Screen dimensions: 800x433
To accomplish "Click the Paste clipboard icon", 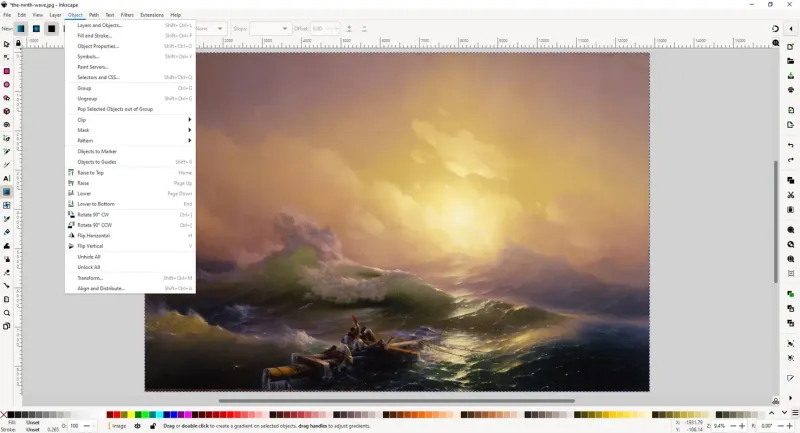I will pyautogui.click(x=790, y=210).
